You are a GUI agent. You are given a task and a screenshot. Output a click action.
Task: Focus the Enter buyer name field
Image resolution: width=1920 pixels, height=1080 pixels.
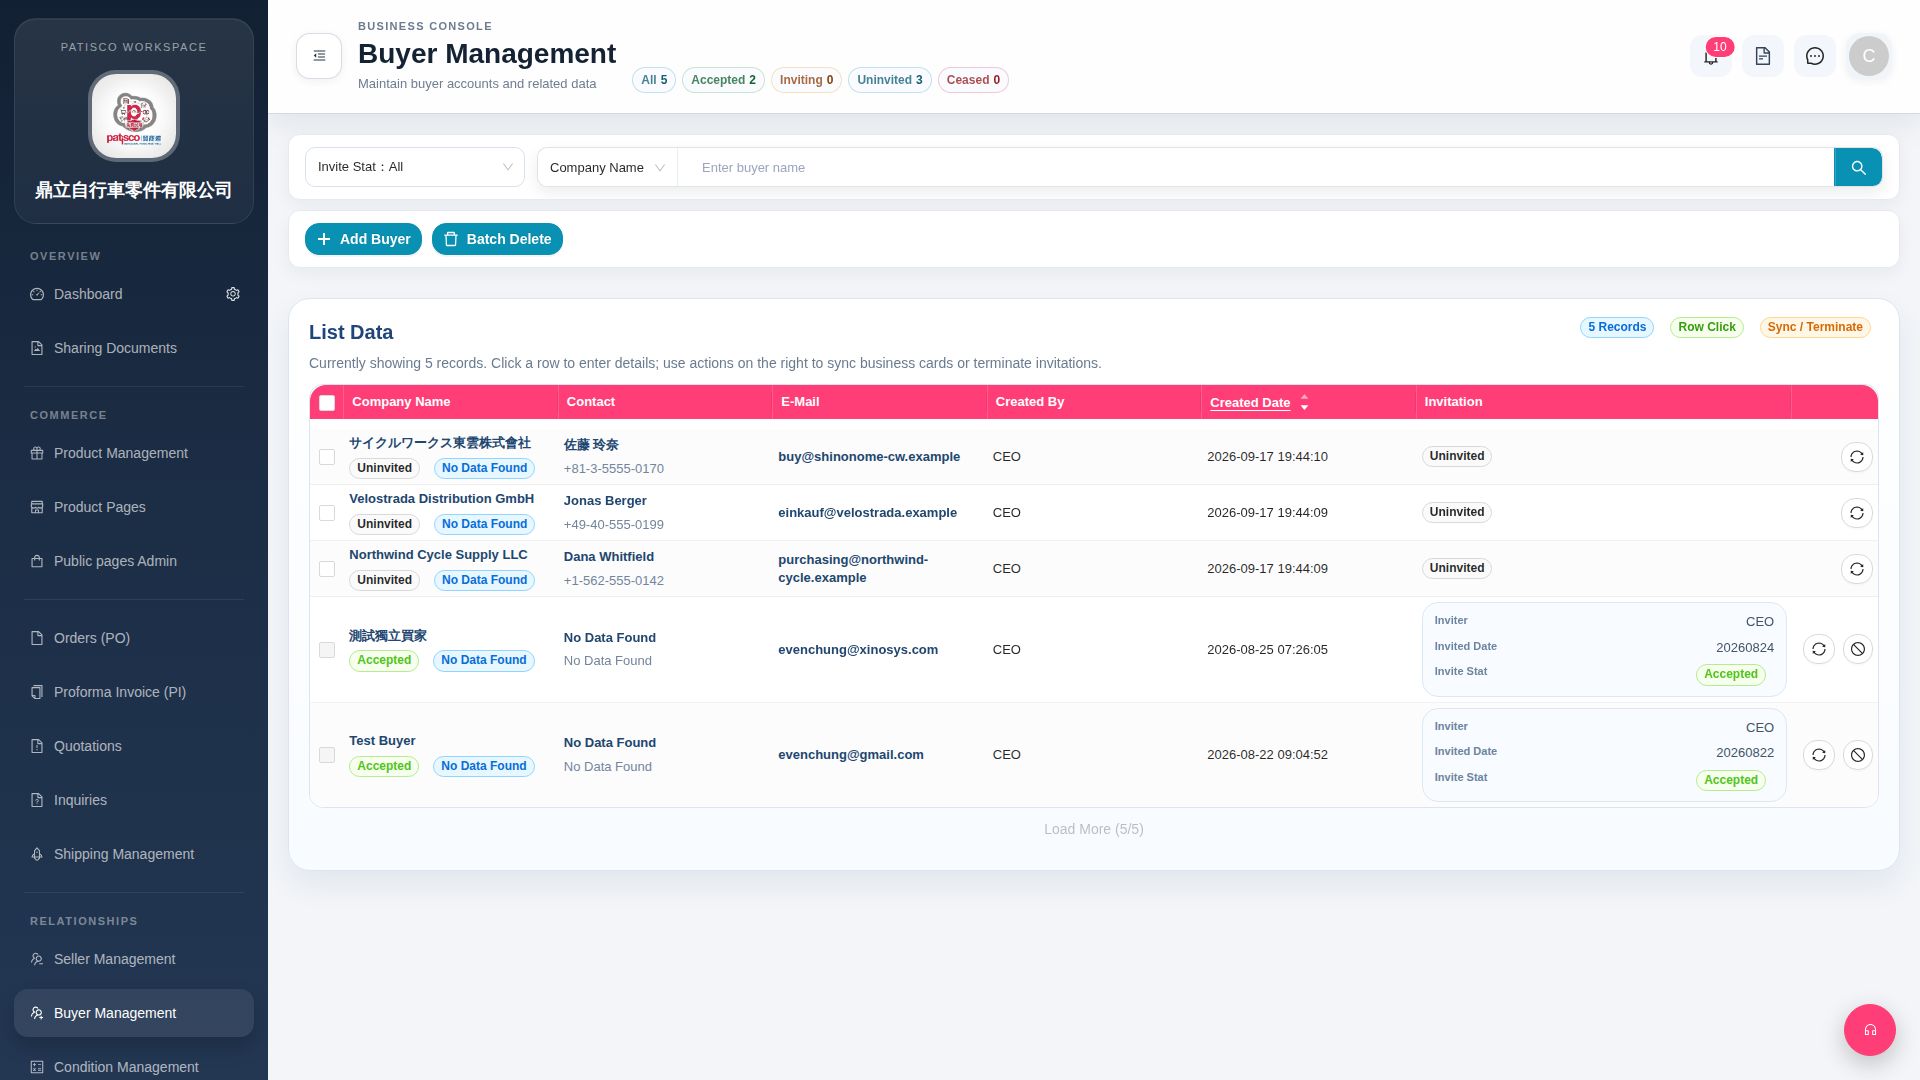click(x=1256, y=167)
